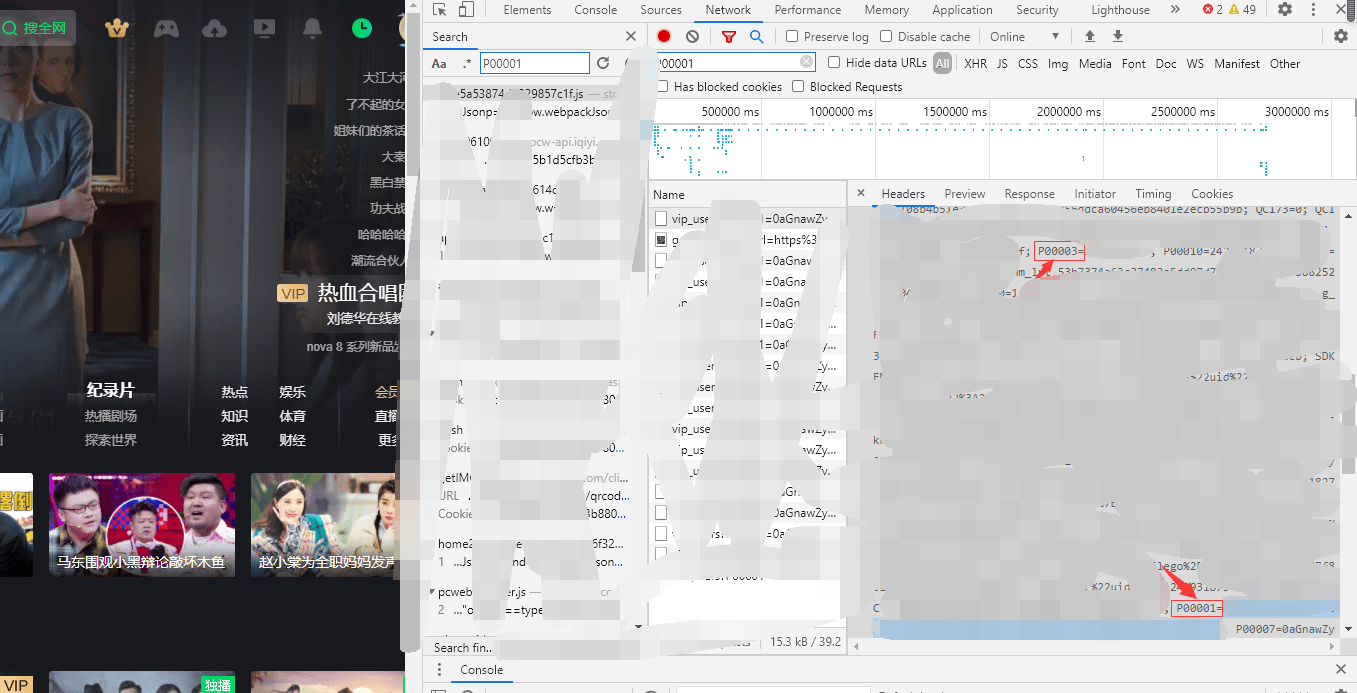1357x693 pixels.
Task: Open watch history clock icon
Action: pos(361,28)
